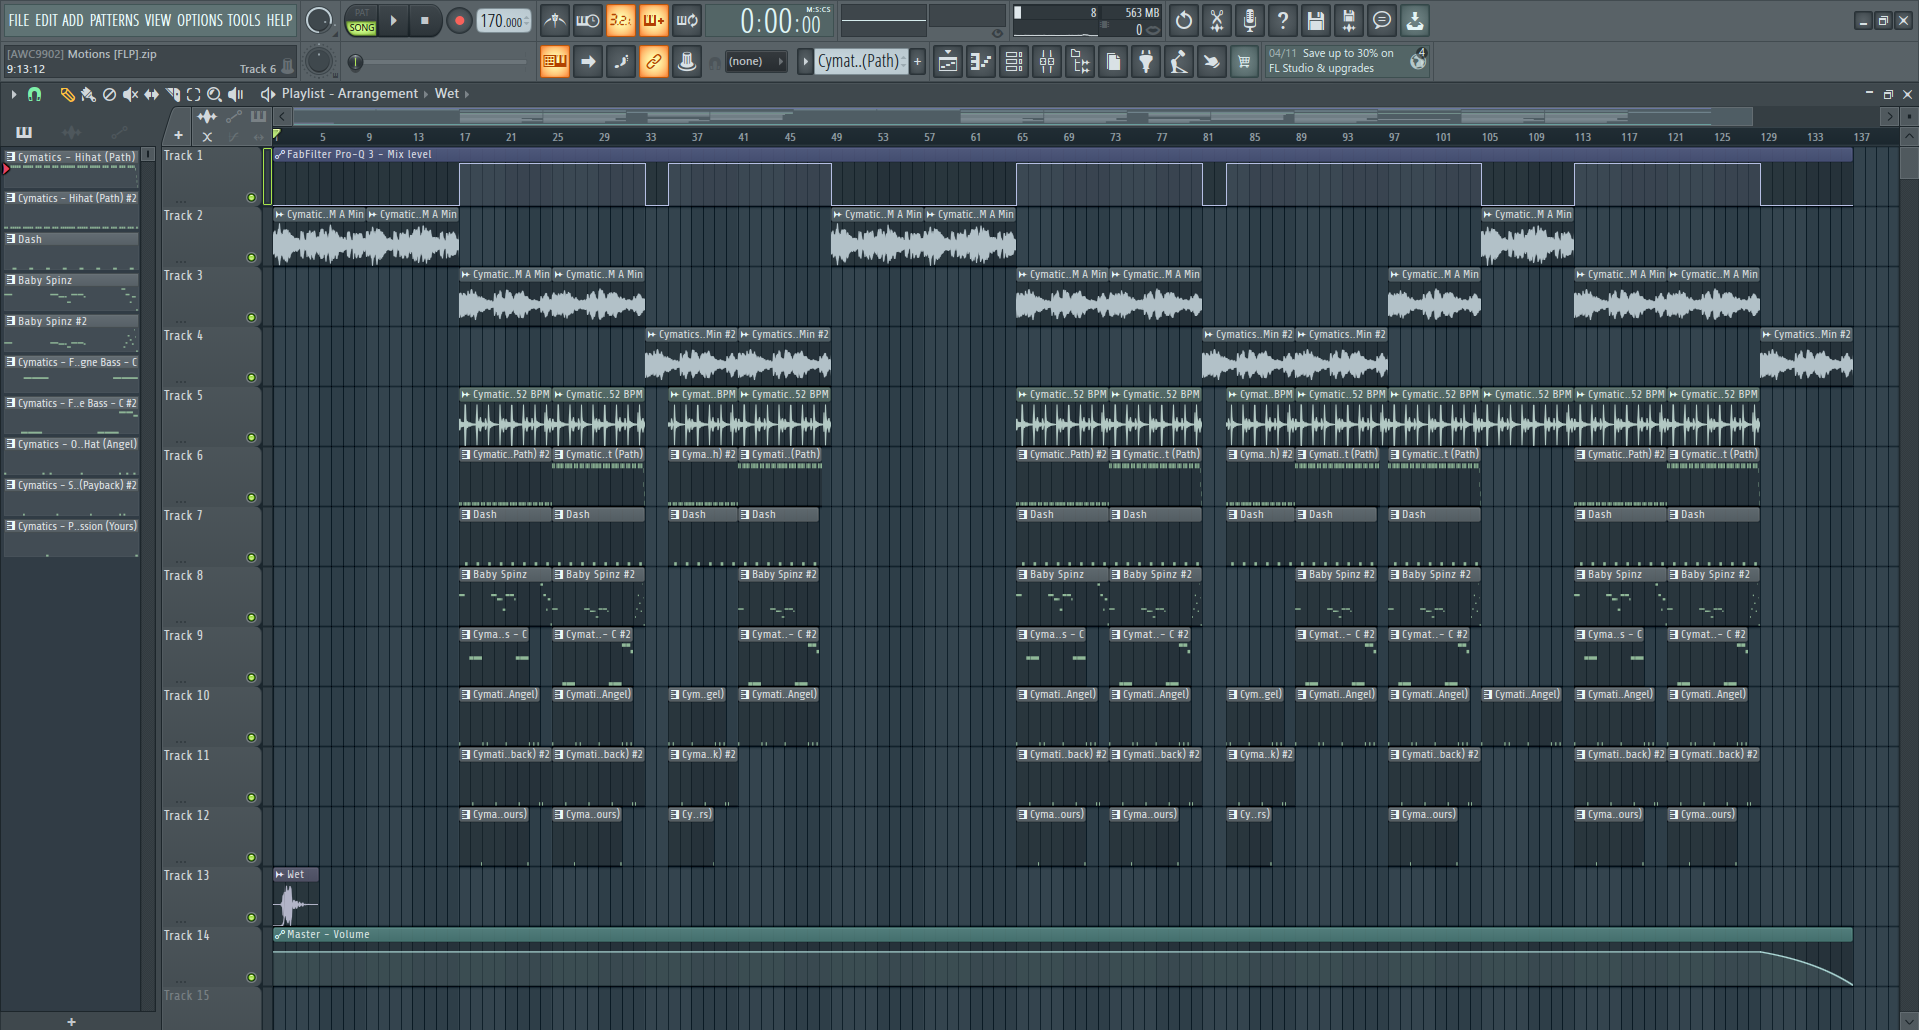Screen dimensions: 1919x1030
Task: Open the PATTERNS menu
Action: [114, 20]
